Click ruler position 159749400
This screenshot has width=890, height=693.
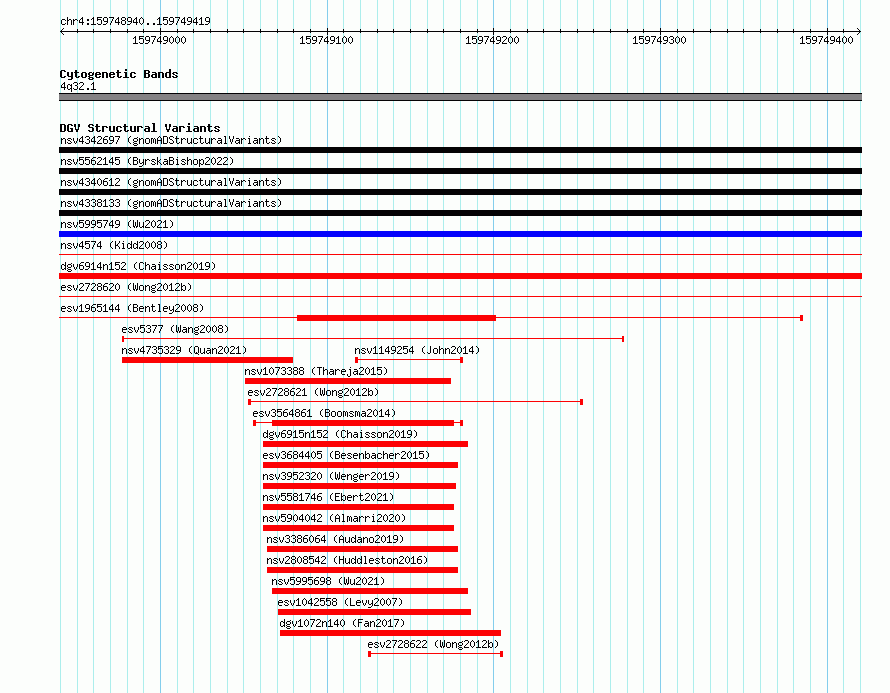[x=826, y=40]
